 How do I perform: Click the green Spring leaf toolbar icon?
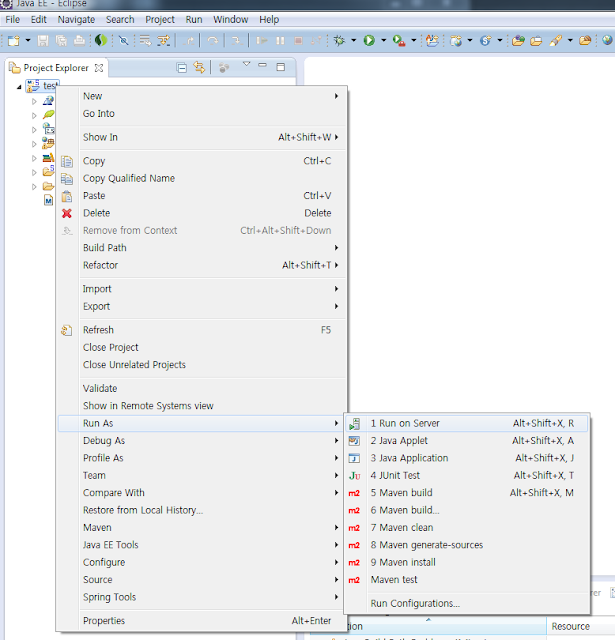tap(100, 40)
